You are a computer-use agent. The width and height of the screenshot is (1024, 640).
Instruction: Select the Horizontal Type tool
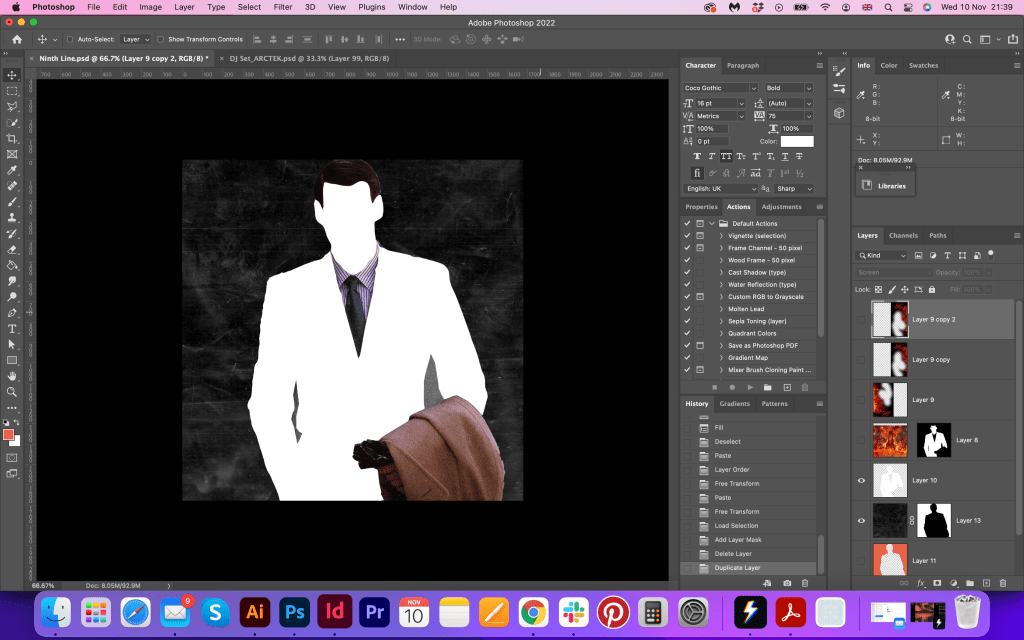pyautogui.click(x=12, y=328)
